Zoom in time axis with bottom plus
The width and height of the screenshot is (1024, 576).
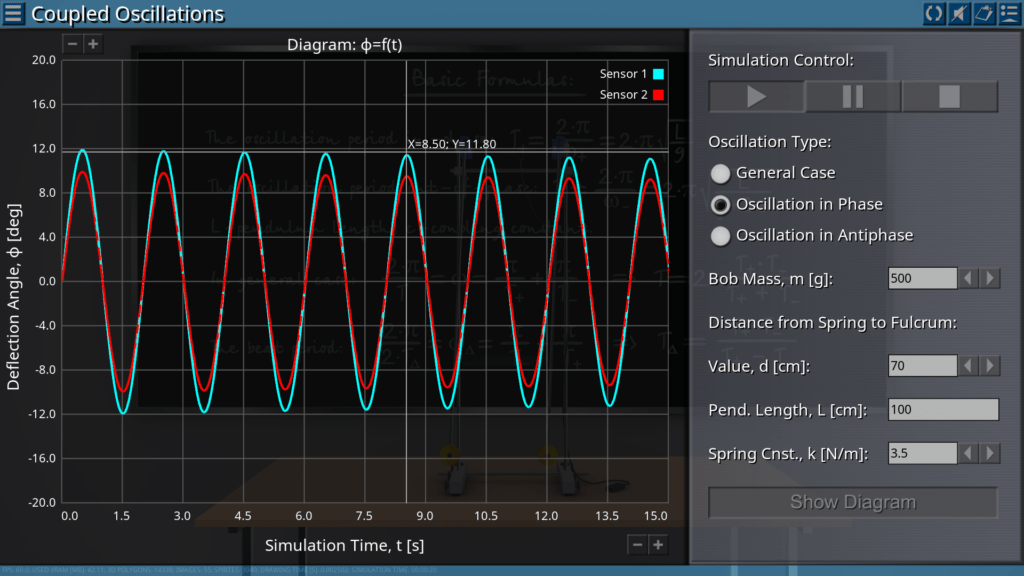point(658,544)
